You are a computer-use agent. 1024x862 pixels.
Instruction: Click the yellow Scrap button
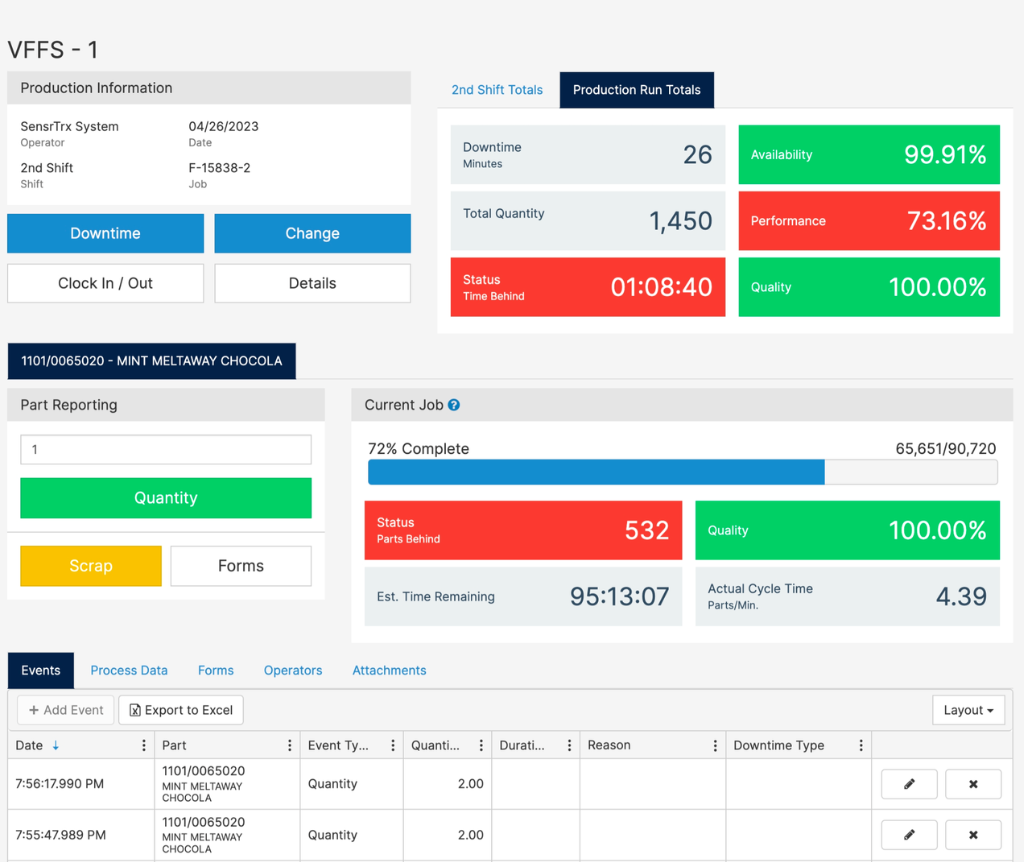pyautogui.click(x=90, y=566)
